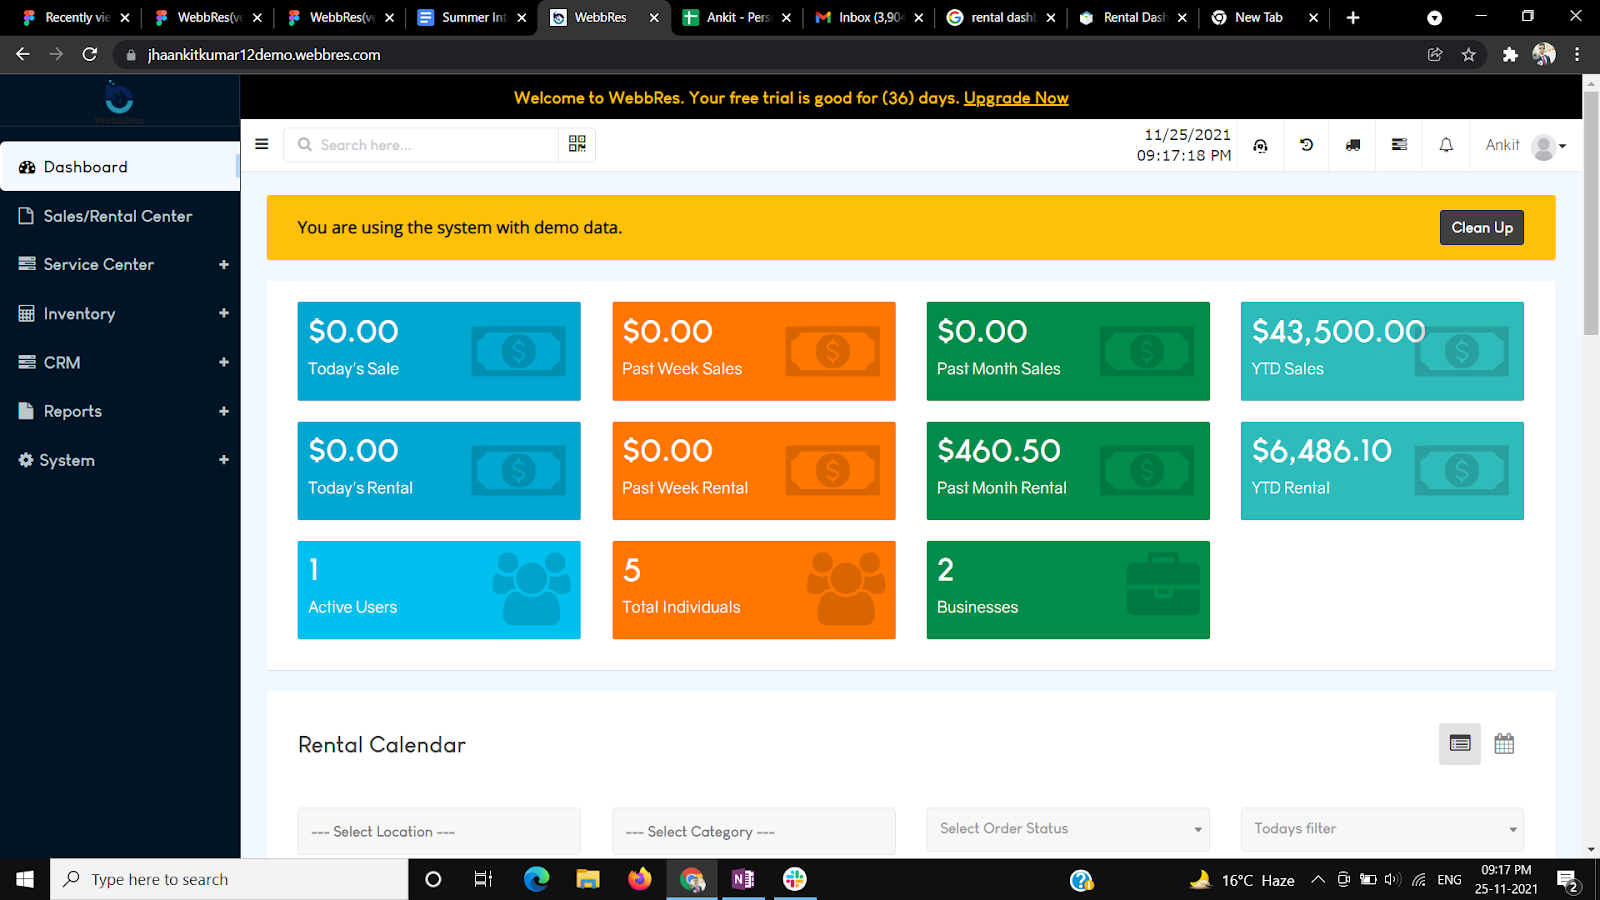Click the 11/25/2021 date in header
1600x900 pixels.
[x=1187, y=135]
